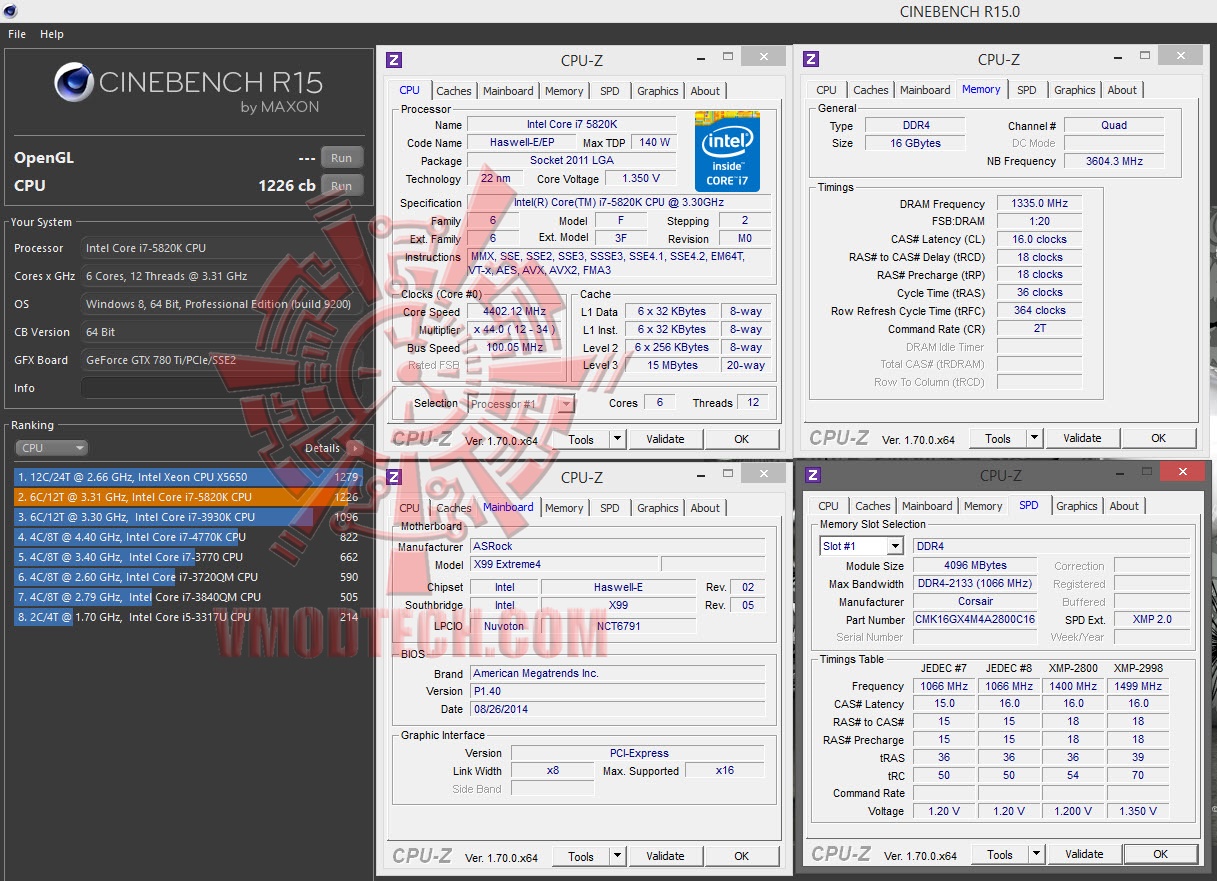Click the Cinebench R15 sphere logo

74,83
